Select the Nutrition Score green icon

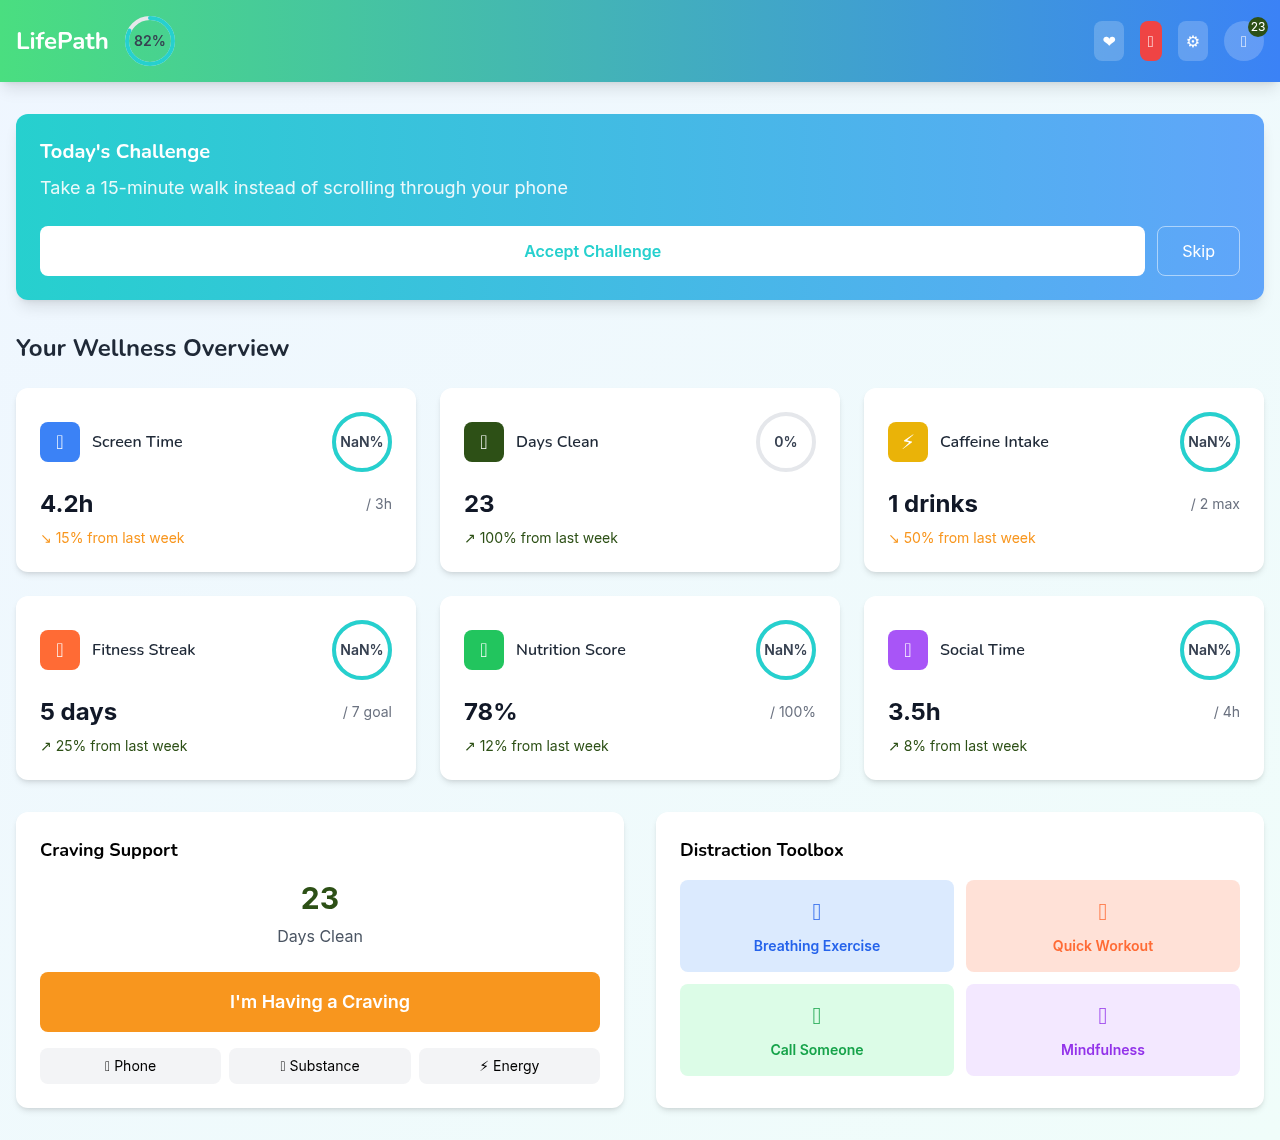click(484, 649)
